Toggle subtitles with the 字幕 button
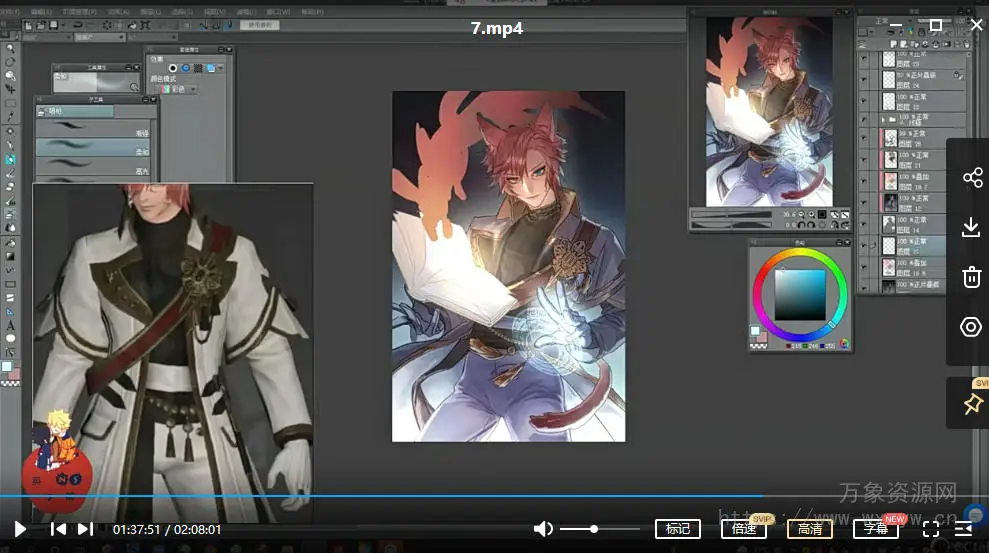This screenshot has height=553, width=989. coord(876,529)
